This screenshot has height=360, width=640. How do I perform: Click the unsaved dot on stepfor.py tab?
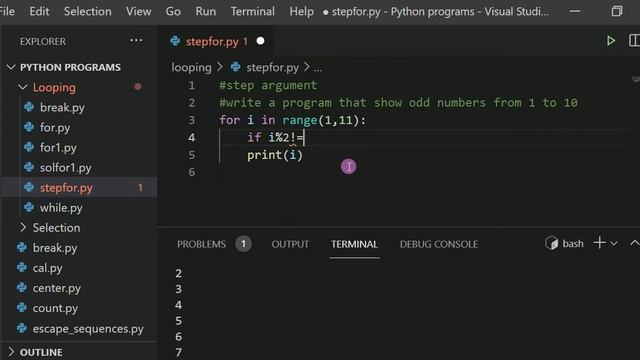(x=260, y=41)
